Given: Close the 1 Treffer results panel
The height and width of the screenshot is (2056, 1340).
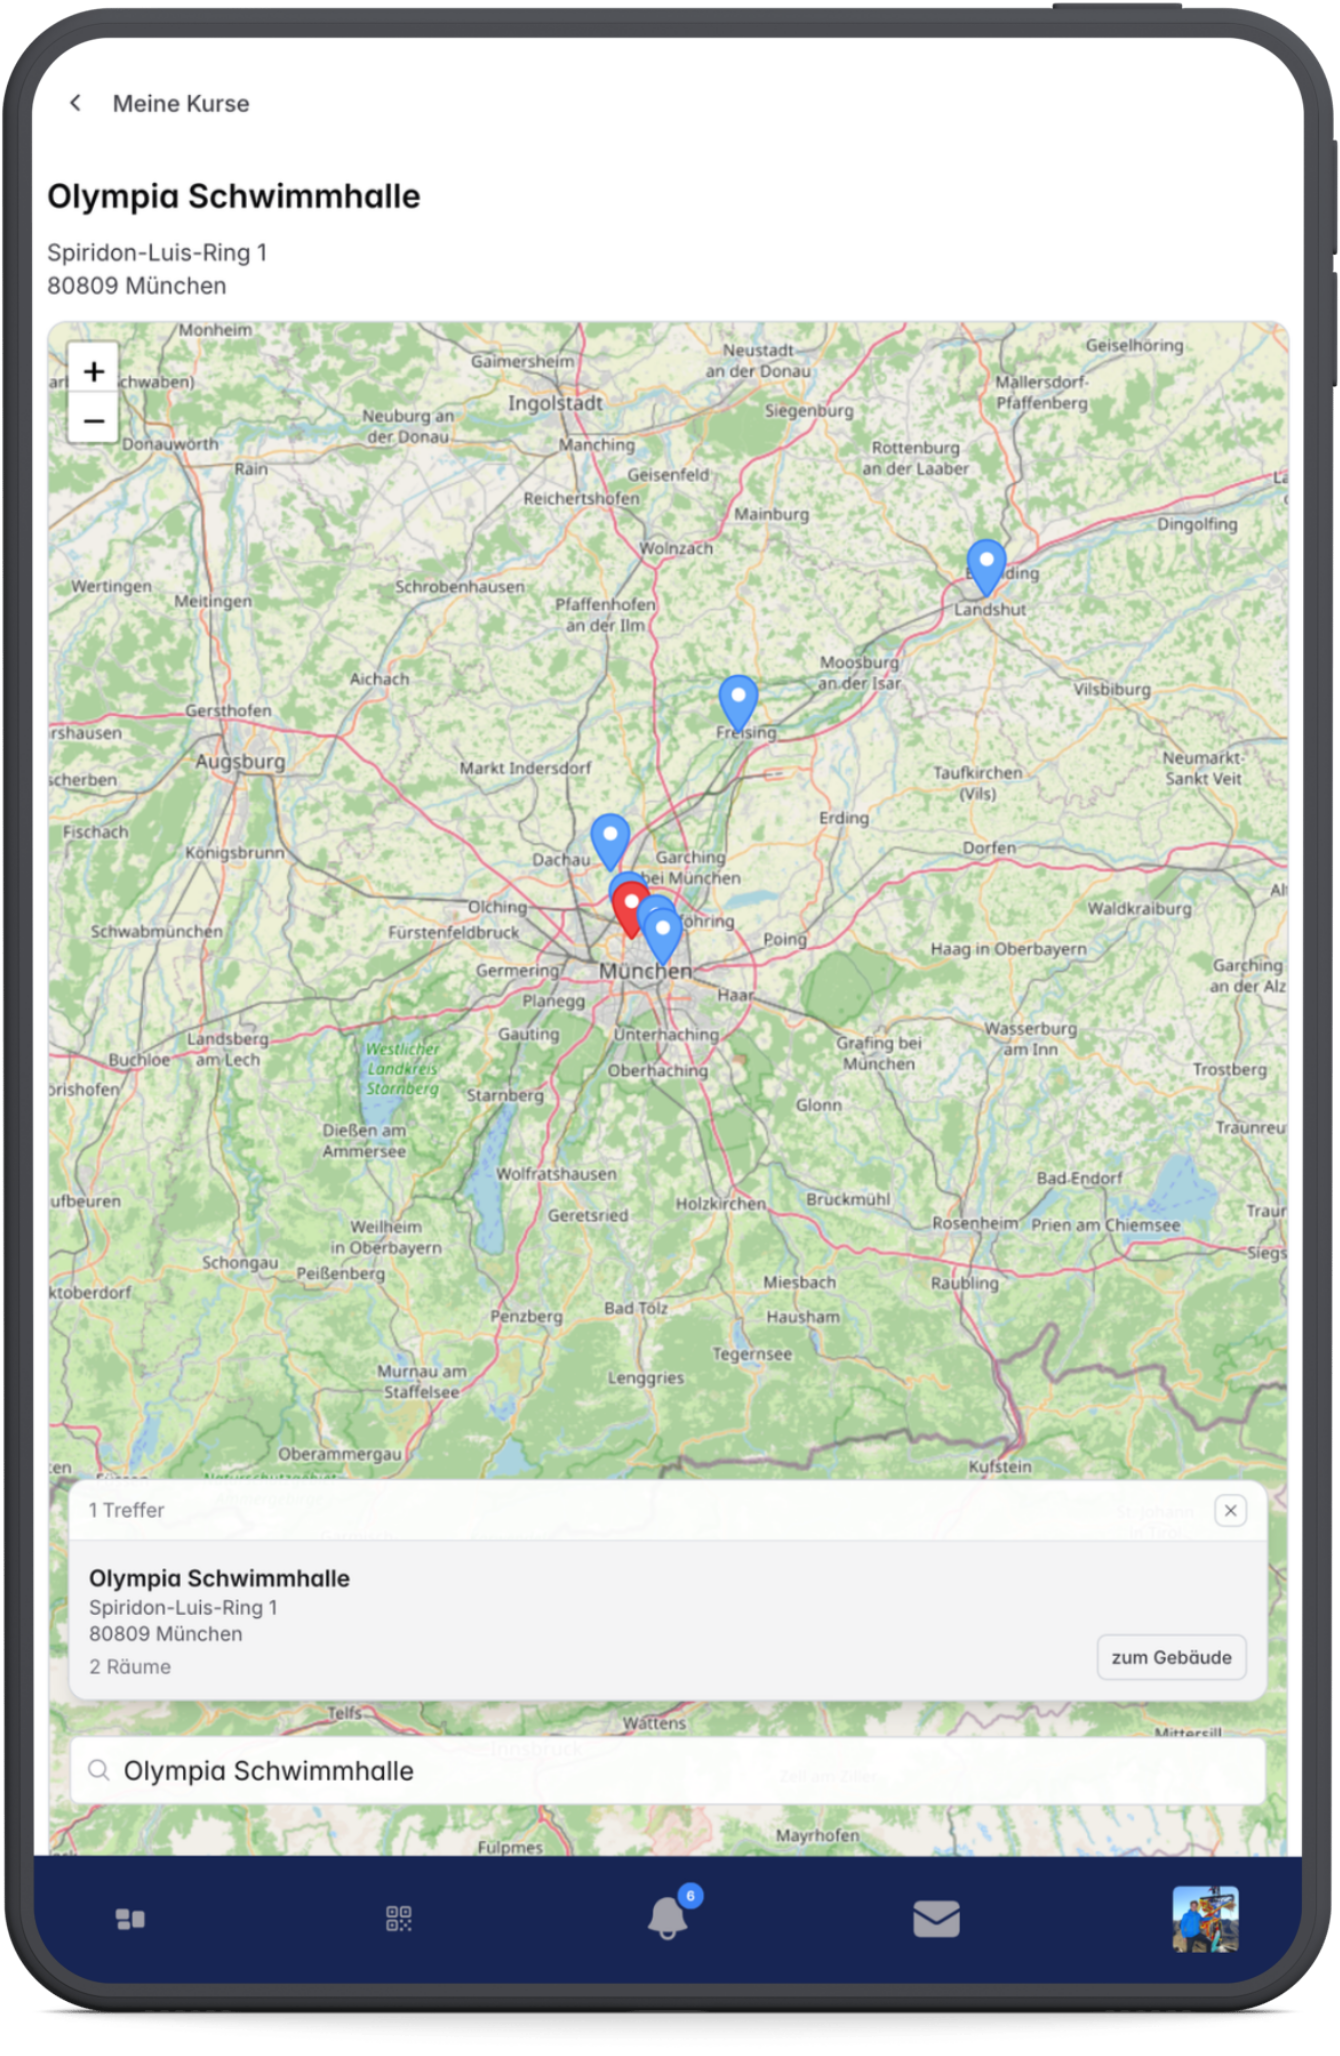Looking at the screenshot, I should click(x=1231, y=1510).
